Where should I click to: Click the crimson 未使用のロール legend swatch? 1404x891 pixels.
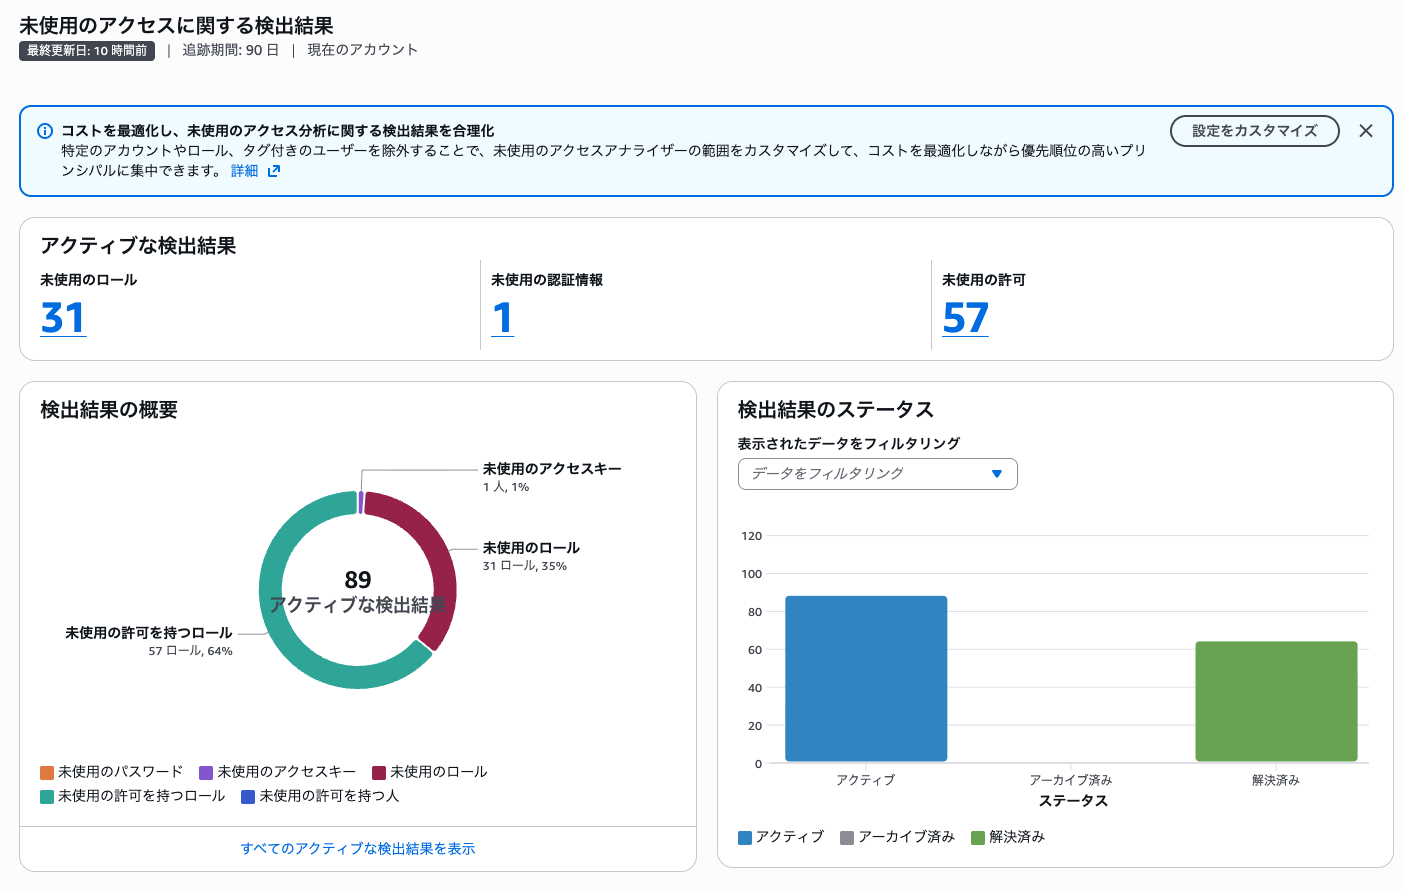pos(379,772)
